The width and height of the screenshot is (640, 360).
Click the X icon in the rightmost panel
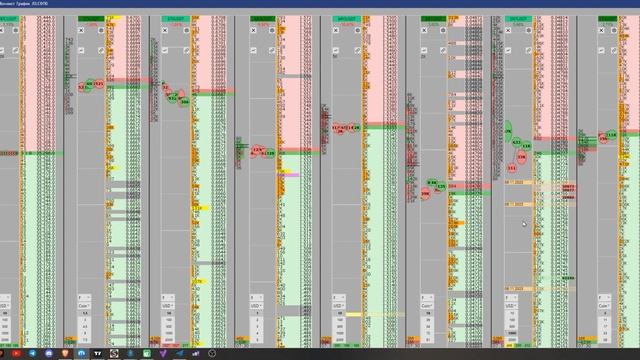point(602,30)
